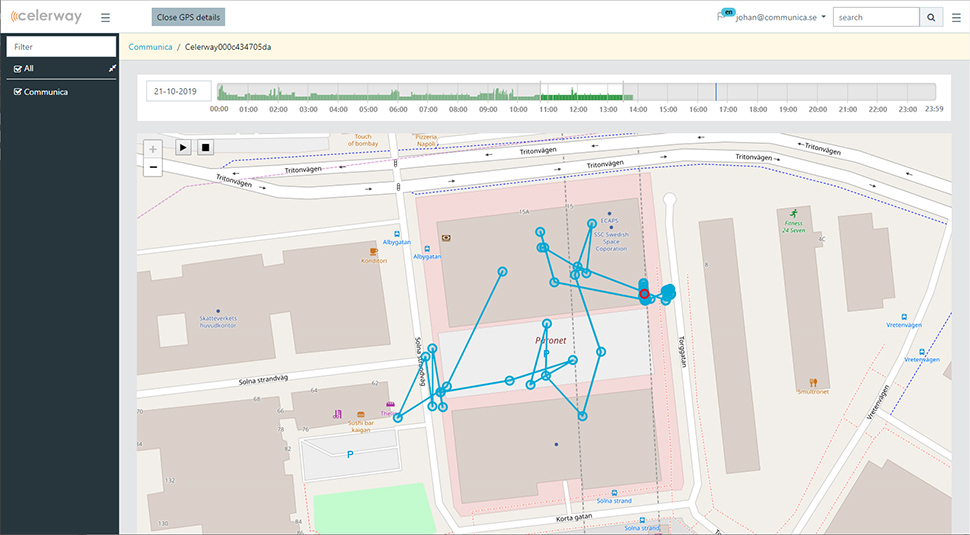This screenshot has width=970, height=535.
Task: Click the red highlighted GPS point
Action: click(644, 294)
